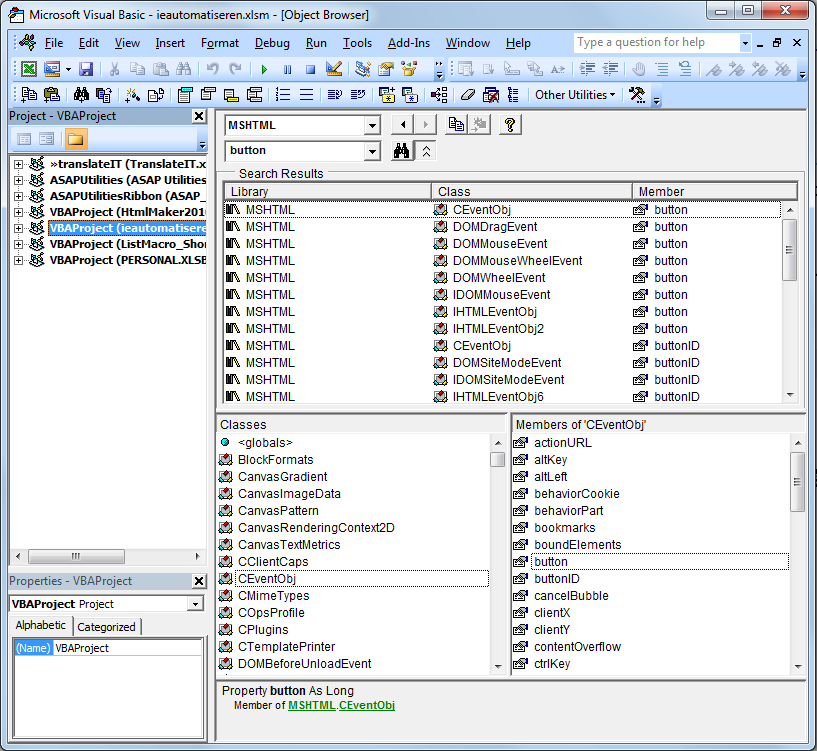This screenshot has width=817, height=751.
Task: Expand the ASAPUtilities project node
Action: [18, 180]
